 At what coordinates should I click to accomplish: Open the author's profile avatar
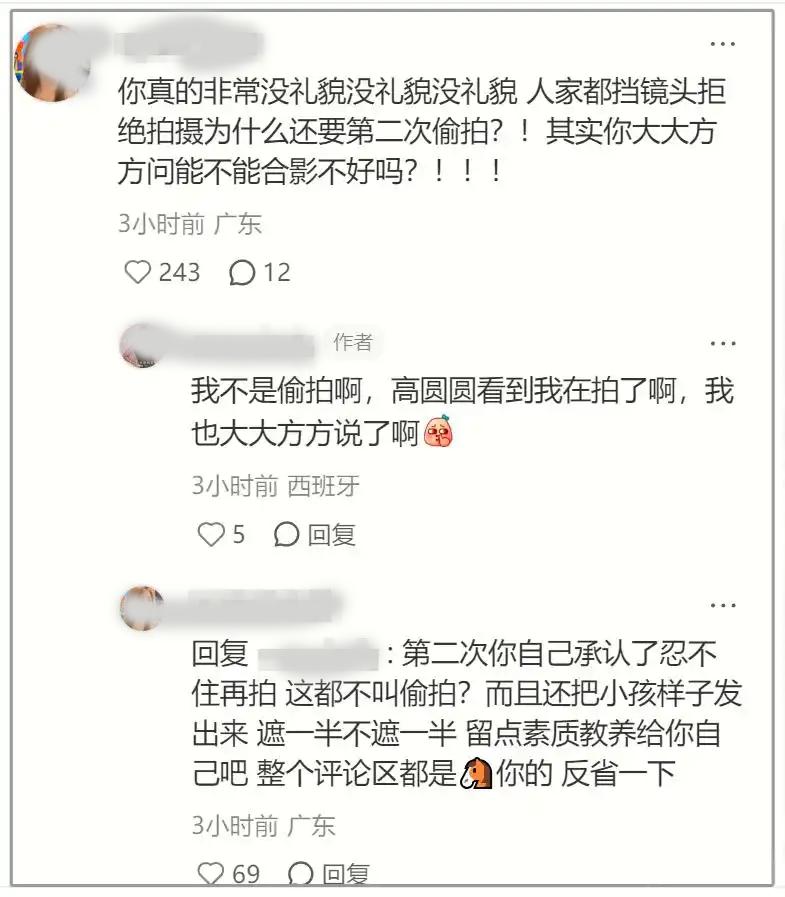(x=141, y=346)
